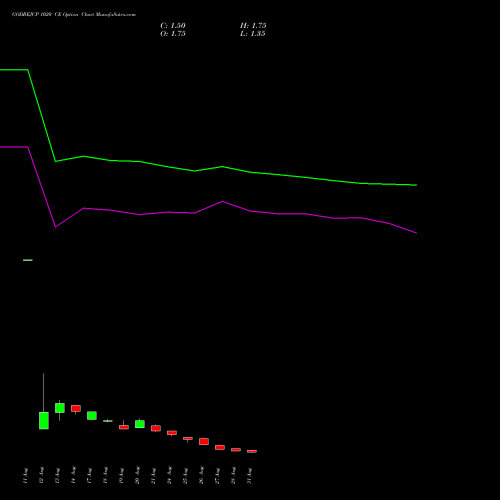Click the open value O: 1.75
500x500 pixels.
coord(173,34)
